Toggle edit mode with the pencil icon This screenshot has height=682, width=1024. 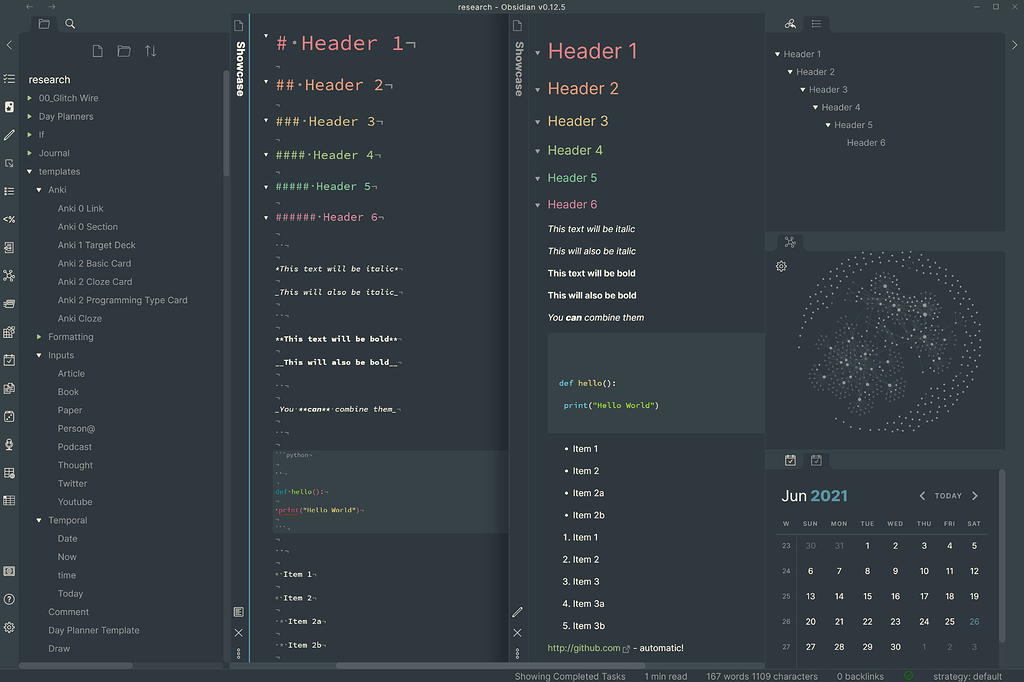pyautogui.click(x=517, y=611)
